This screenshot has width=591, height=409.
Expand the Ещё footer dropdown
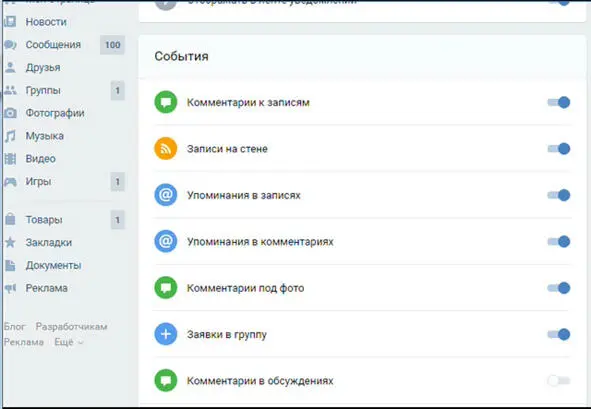69,342
